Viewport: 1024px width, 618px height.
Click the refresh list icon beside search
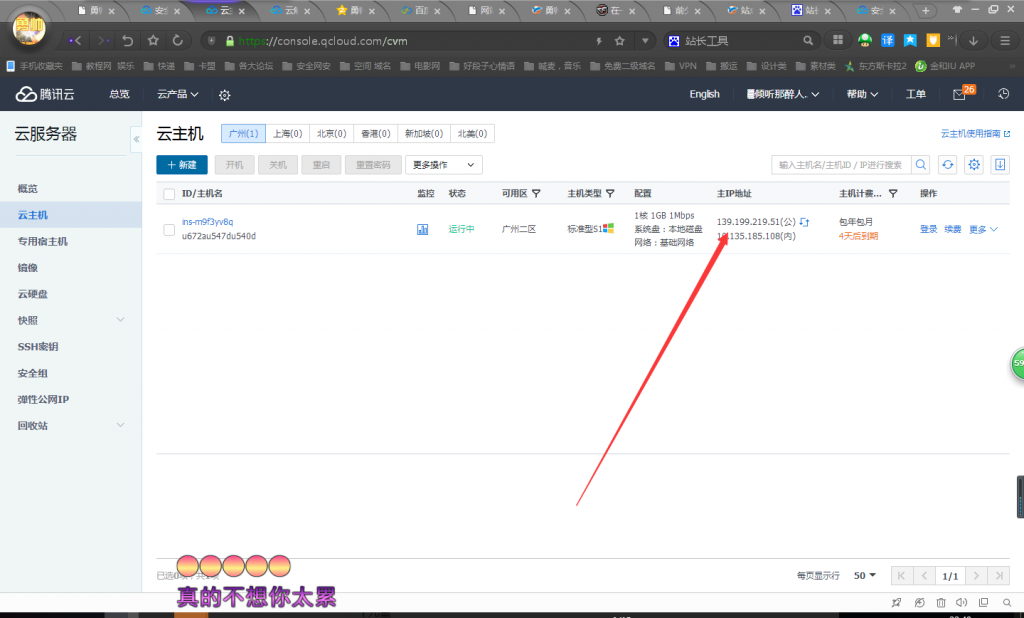click(x=947, y=165)
